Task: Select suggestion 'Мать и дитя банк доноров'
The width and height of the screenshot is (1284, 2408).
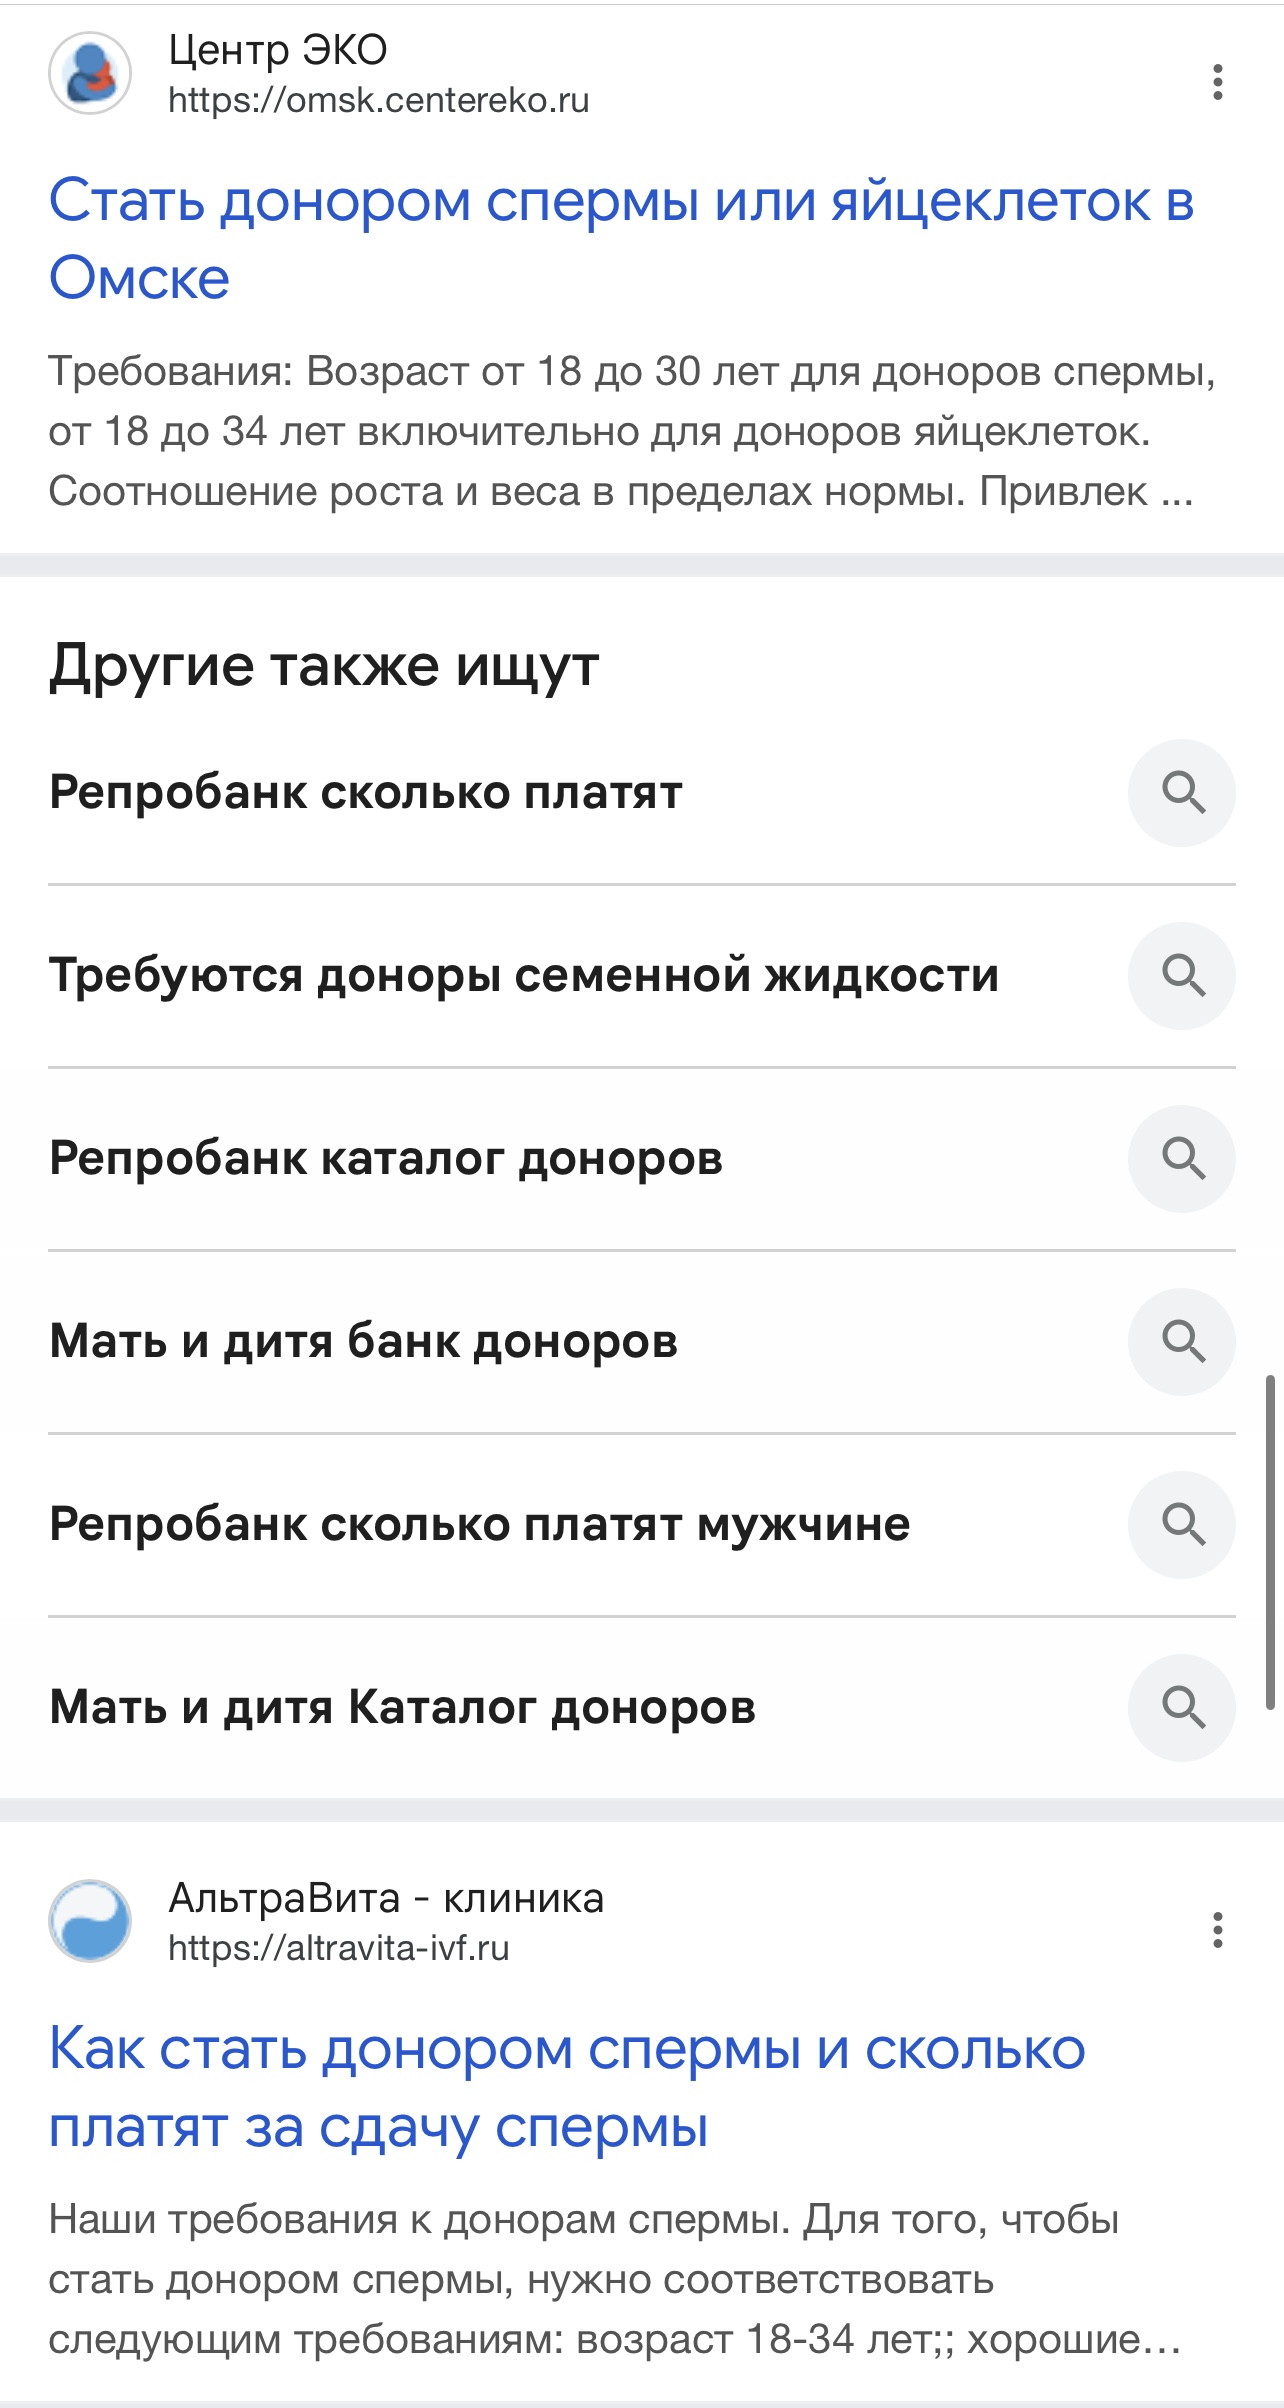Action: (x=364, y=1342)
